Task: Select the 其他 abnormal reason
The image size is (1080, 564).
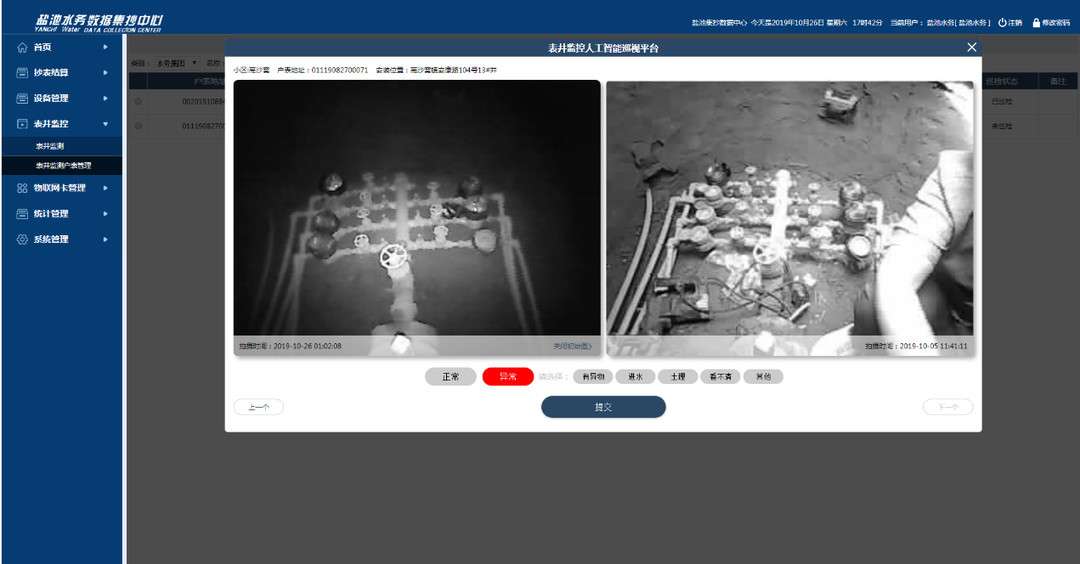Action: (x=763, y=377)
